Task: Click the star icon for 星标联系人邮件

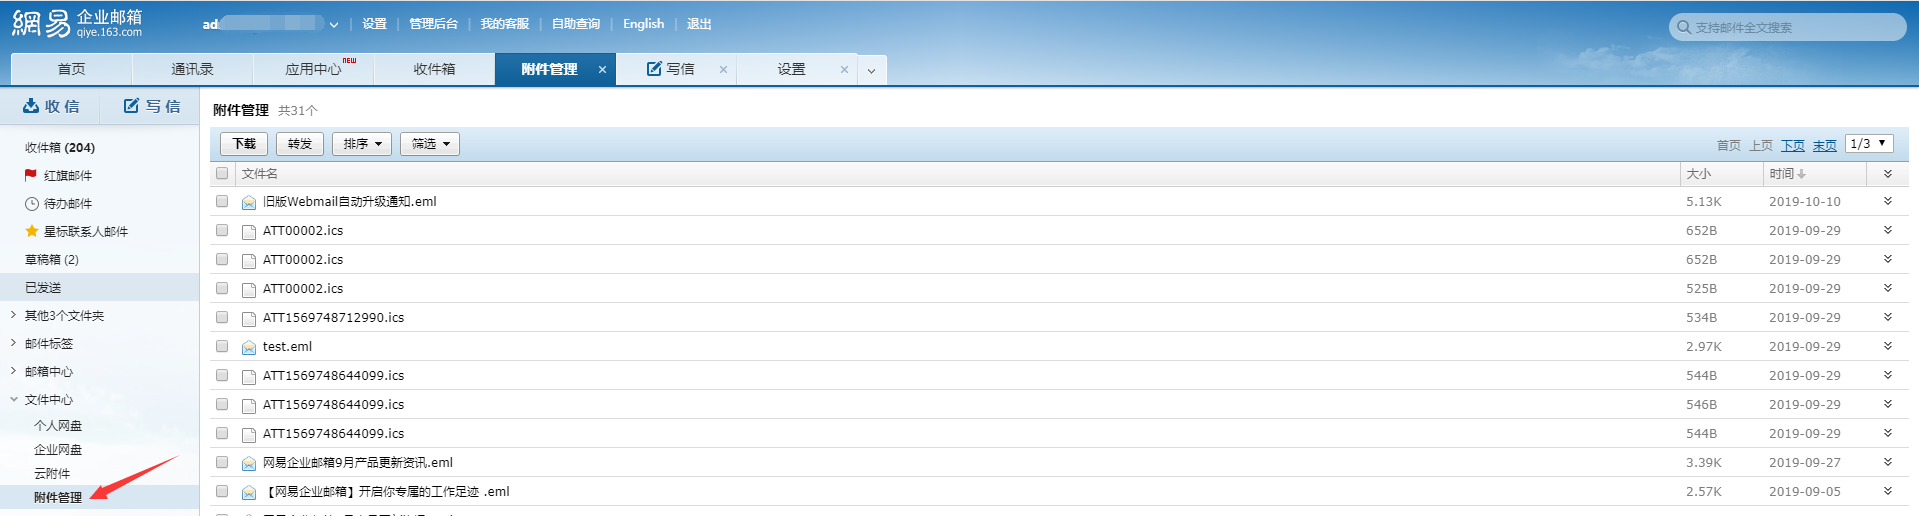Action: [32, 231]
